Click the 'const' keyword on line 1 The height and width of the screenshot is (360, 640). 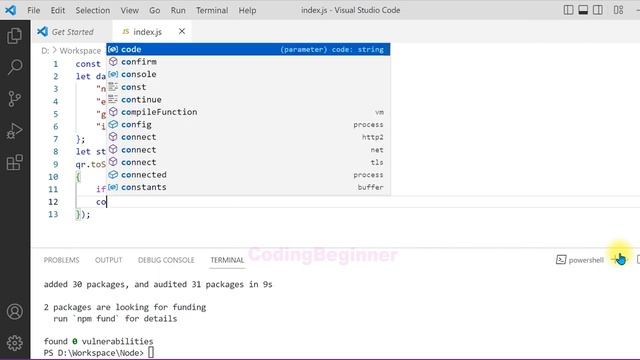tap(88, 64)
